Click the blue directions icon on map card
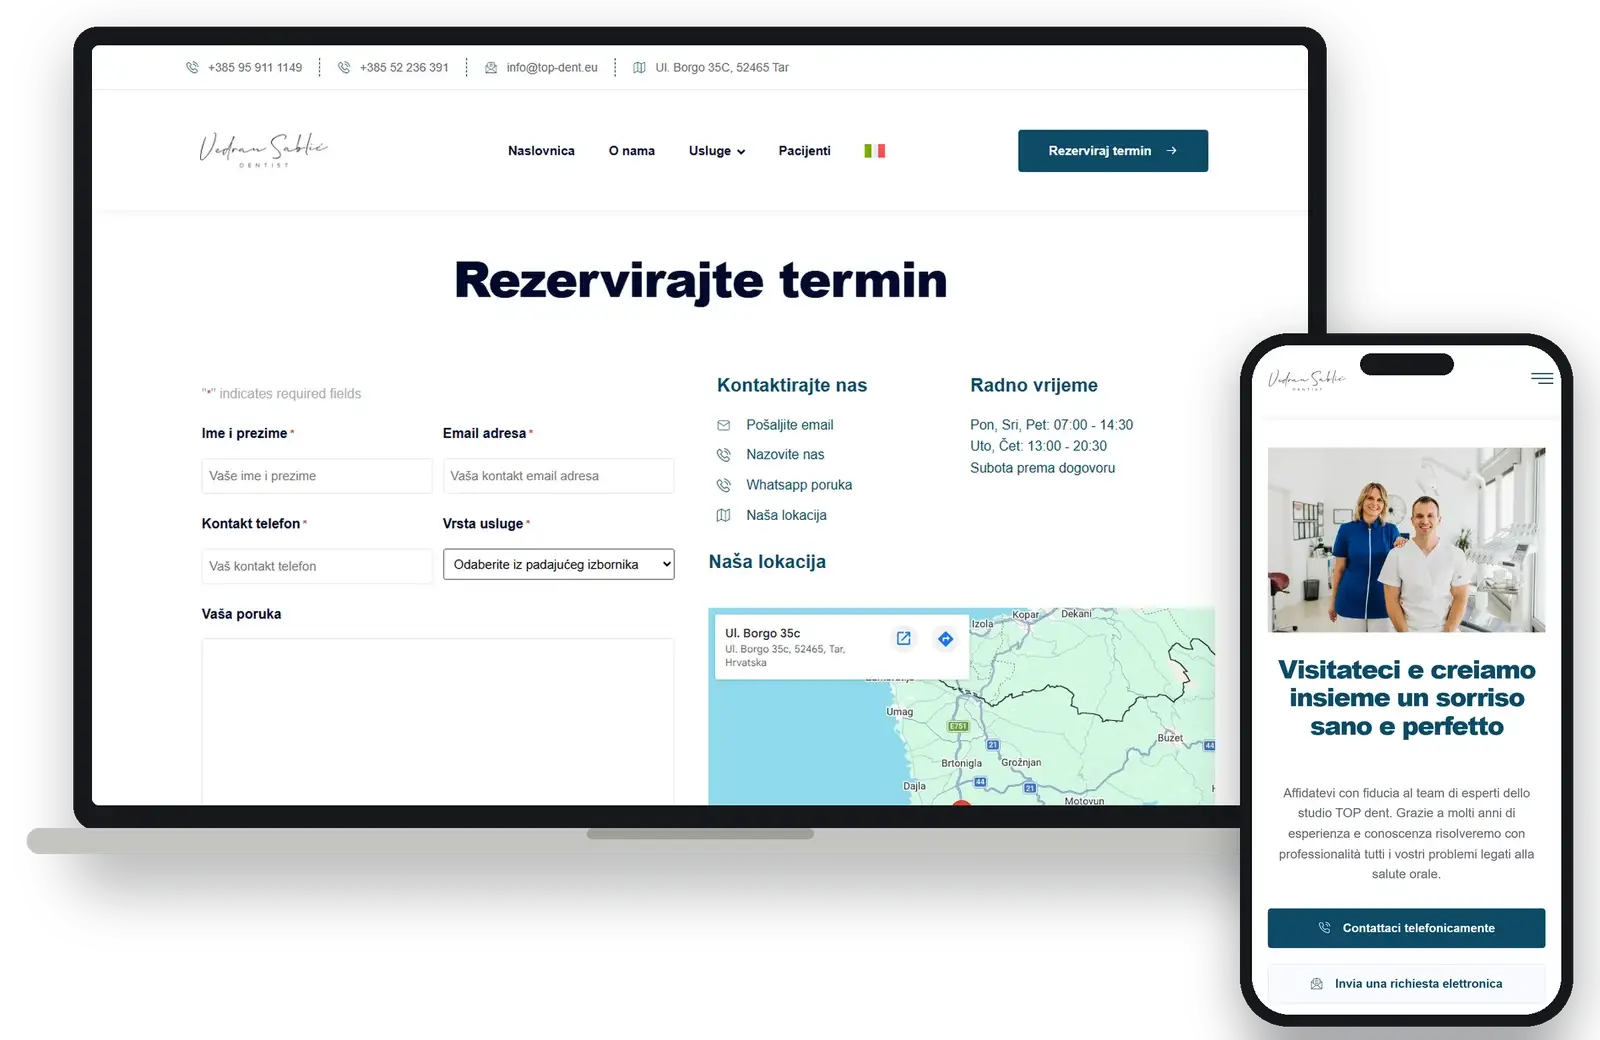 click(x=946, y=638)
